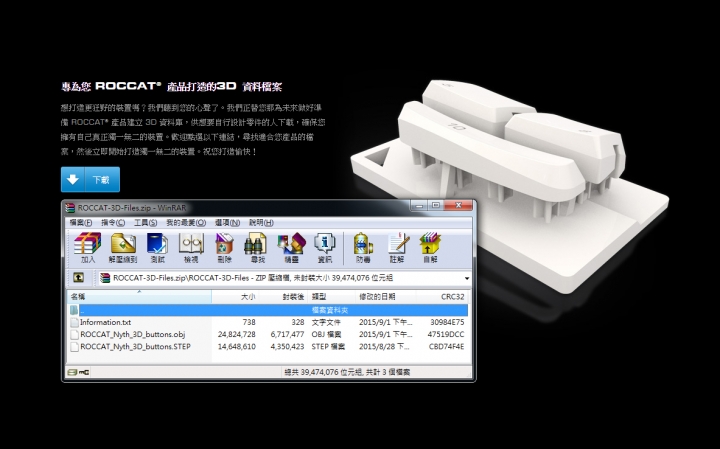Click the Extract To (解壓縮到) toolbar icon
Screen dimensions: 720x449
[123, 247]
